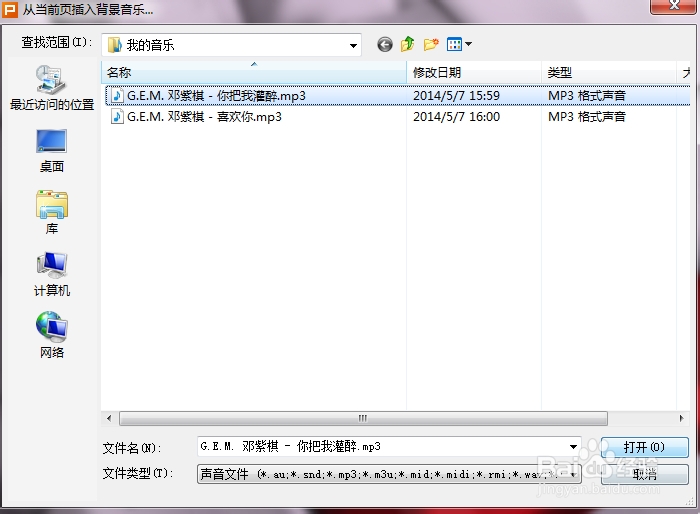Close the insert background music dialog
Image resolution: width=700 pixels, height=514 pixels.
(x=673, y=6)
